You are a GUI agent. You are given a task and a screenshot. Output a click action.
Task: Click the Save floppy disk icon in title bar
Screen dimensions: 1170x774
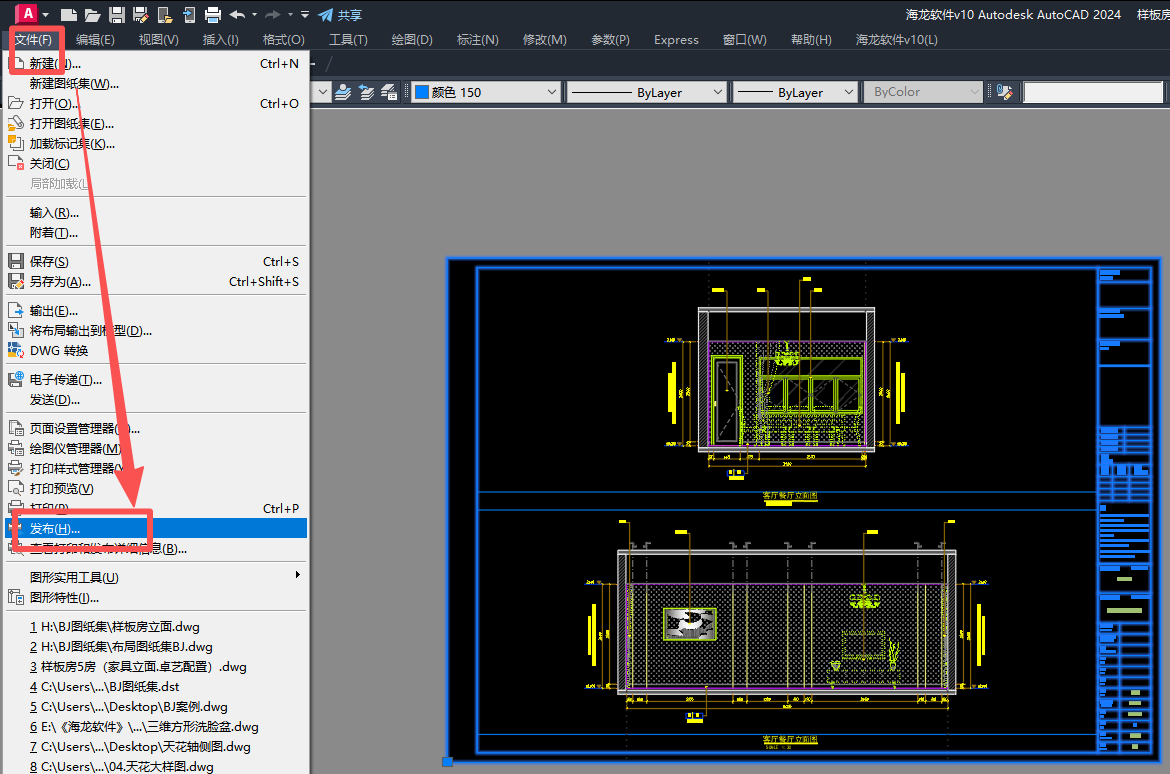pos(116,15)
